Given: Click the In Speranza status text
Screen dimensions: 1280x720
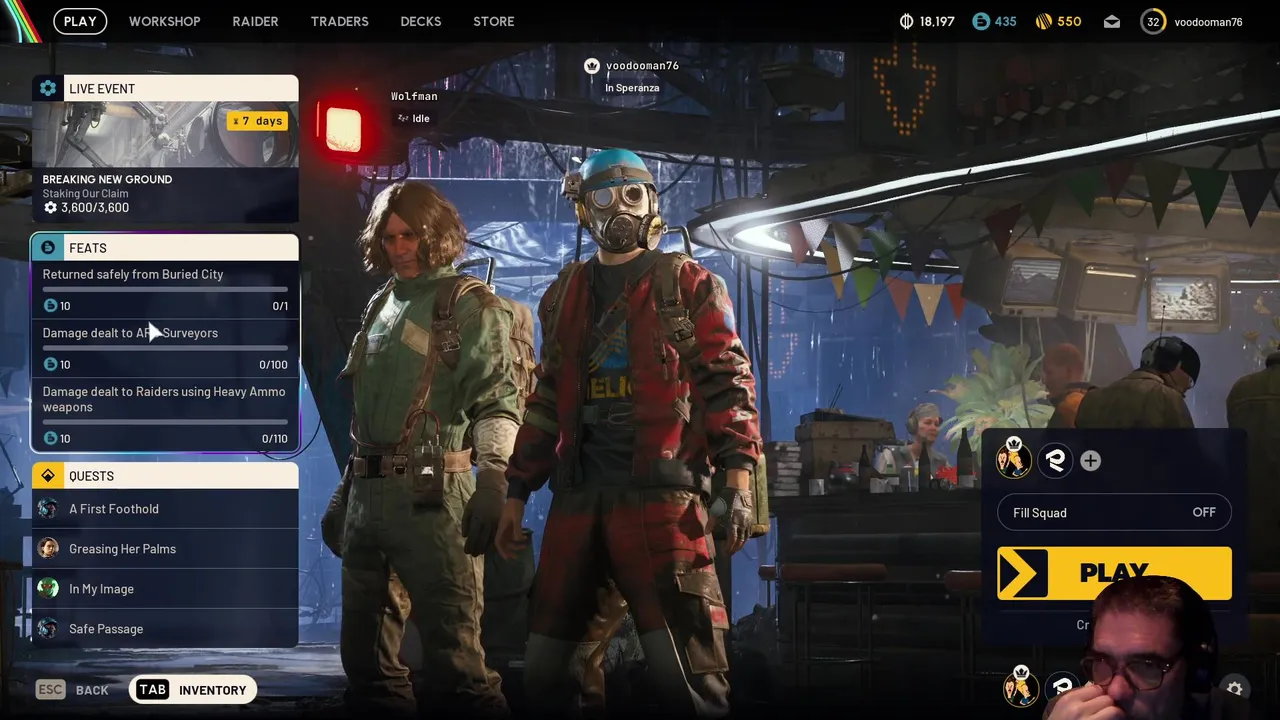Looking at the screenshot, I should [632, 88].
